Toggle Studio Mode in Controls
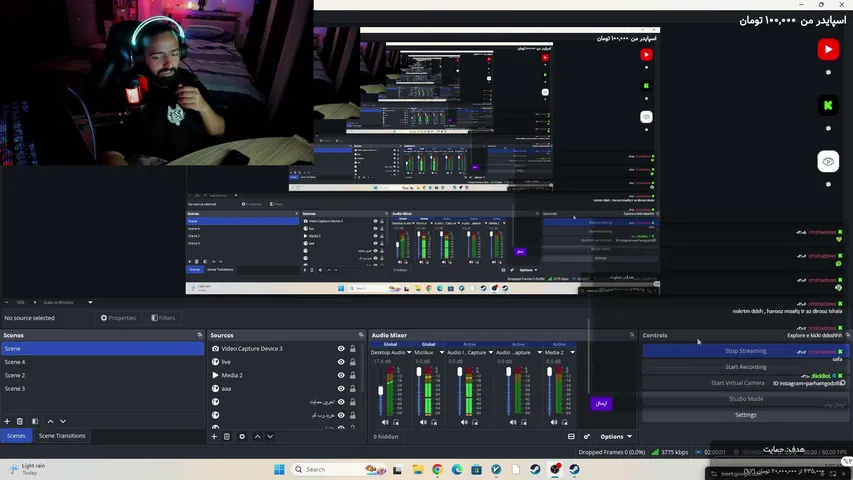This screenshot has height=480, width=853. click(745, 399)
